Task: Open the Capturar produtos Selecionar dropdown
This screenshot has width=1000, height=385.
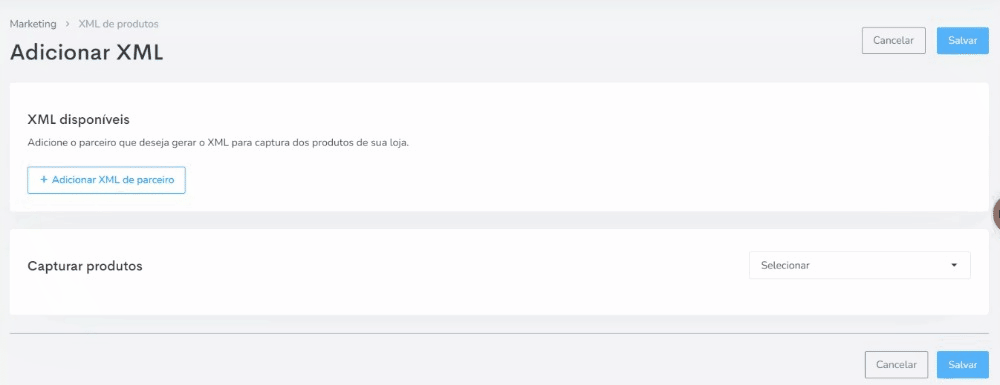Action: coord(859,265)
